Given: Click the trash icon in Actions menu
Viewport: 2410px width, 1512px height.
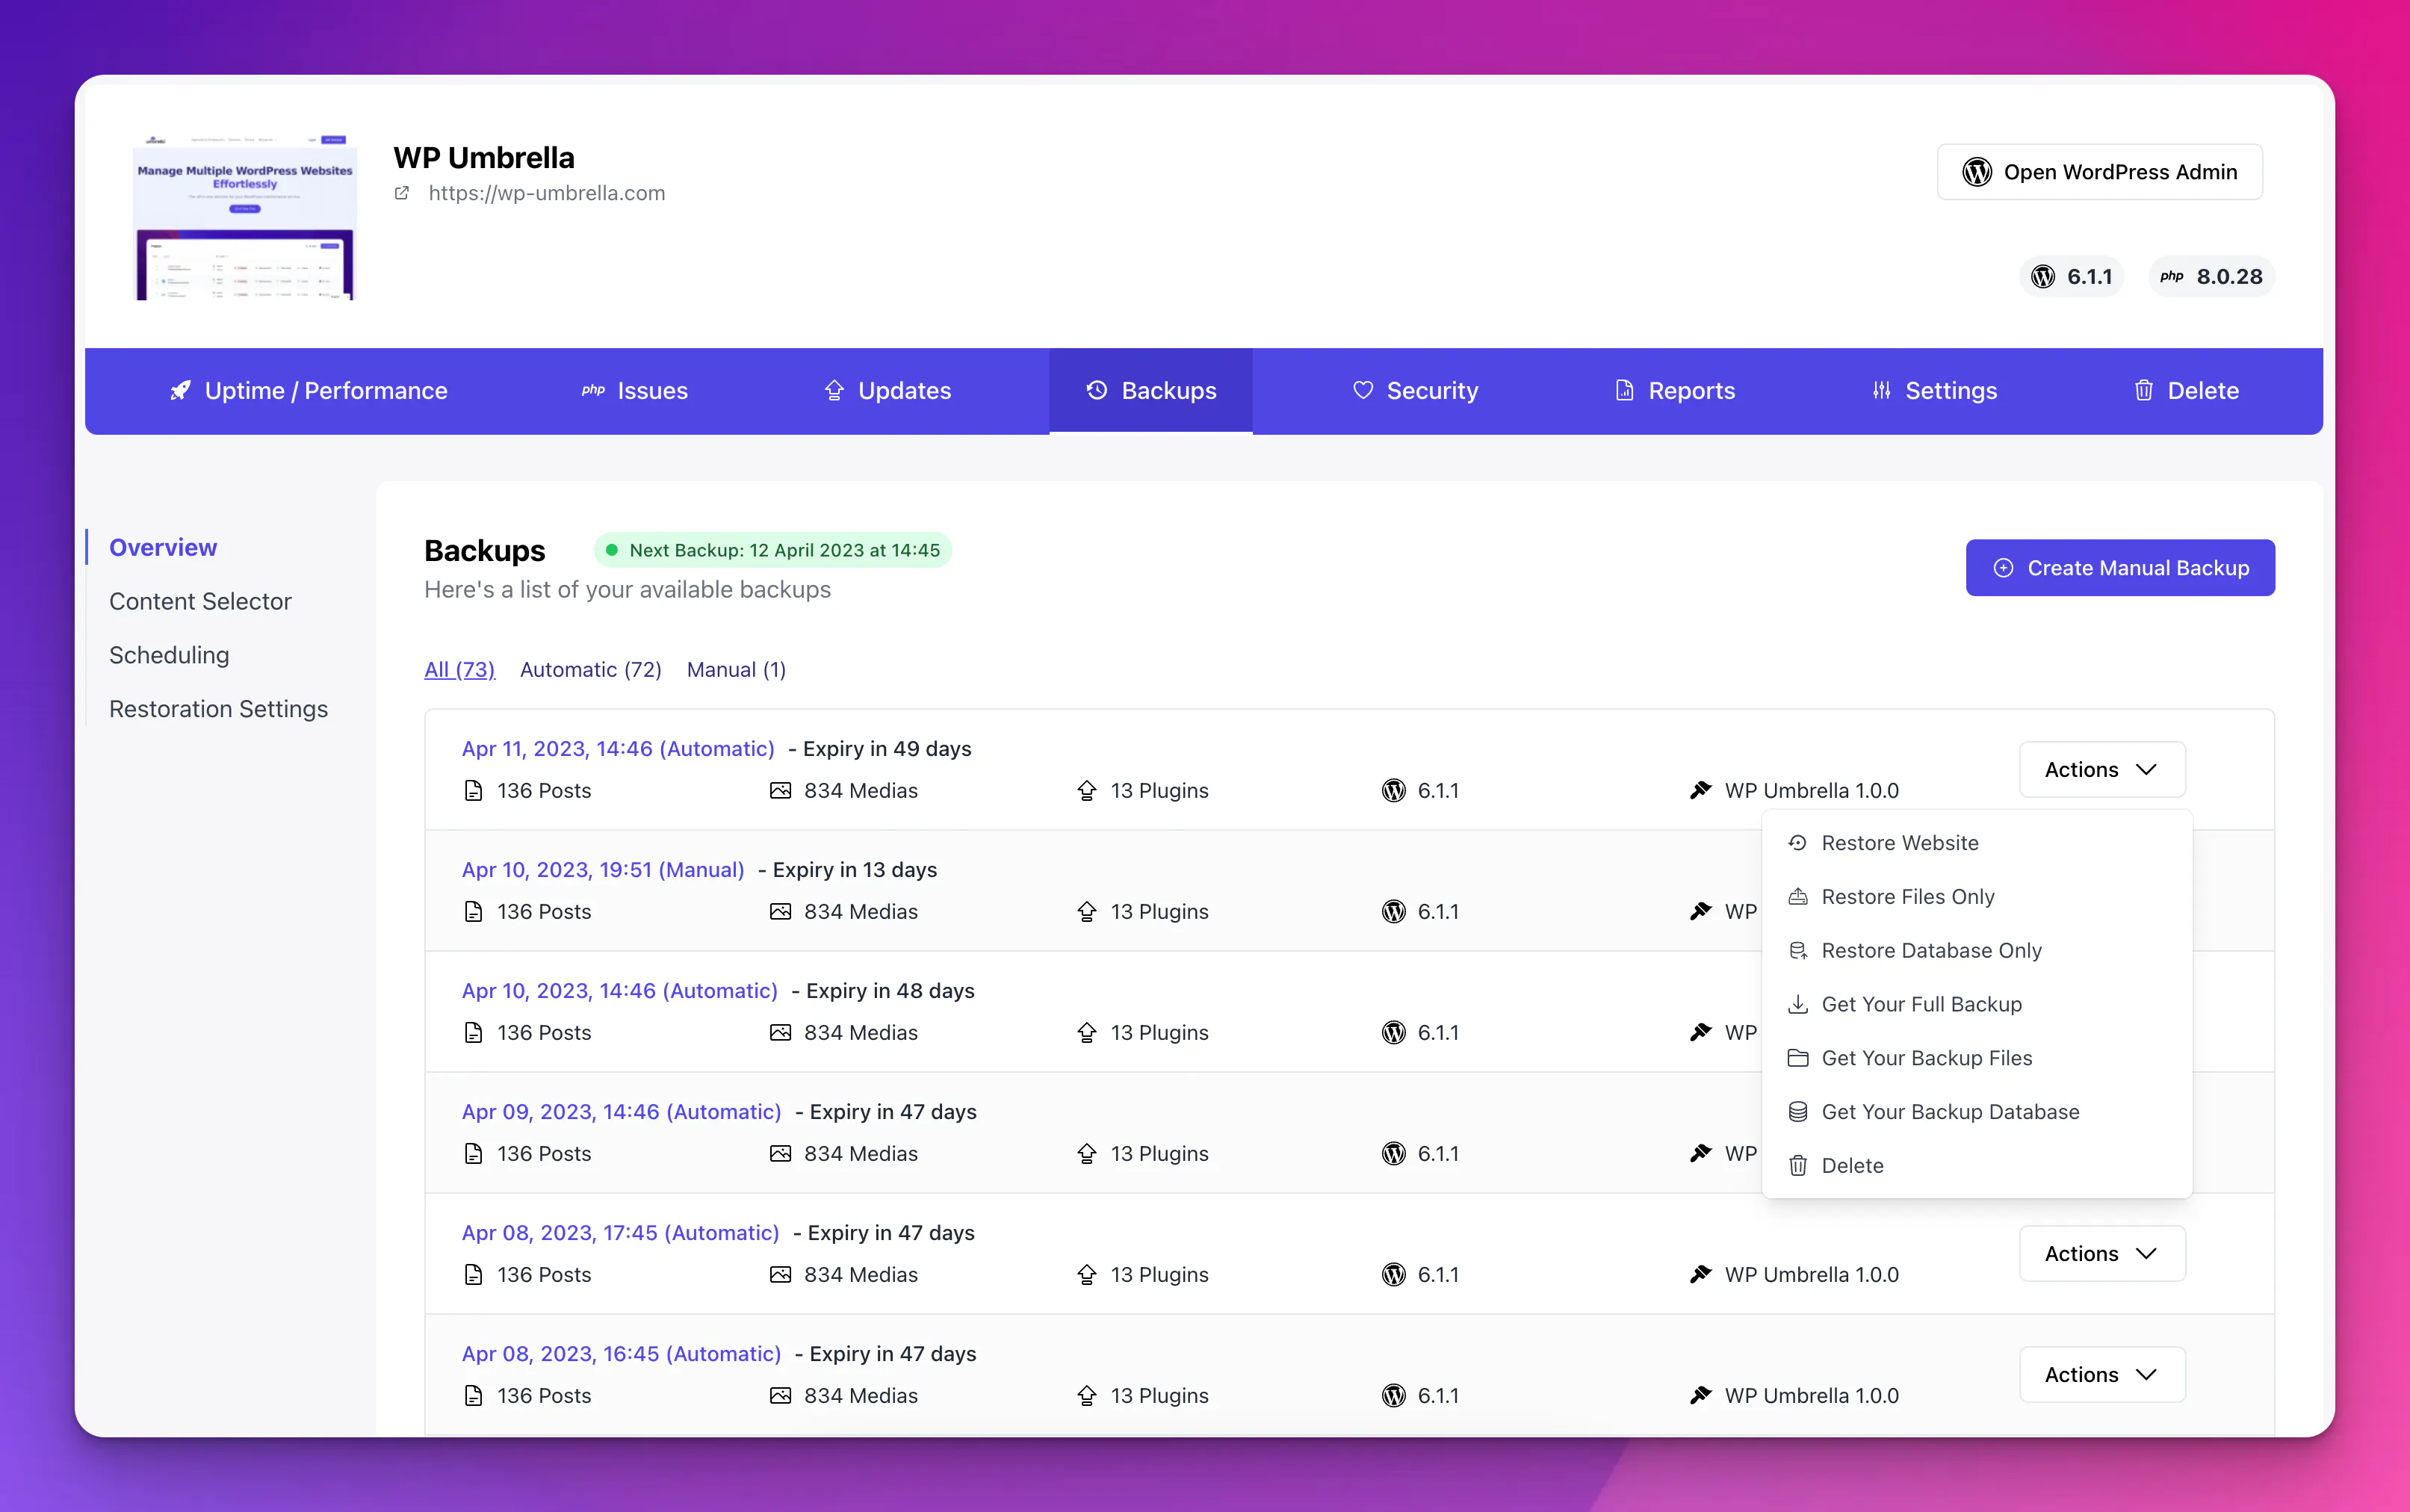Looking at the screenshot, I should tap(1798, 1166).
